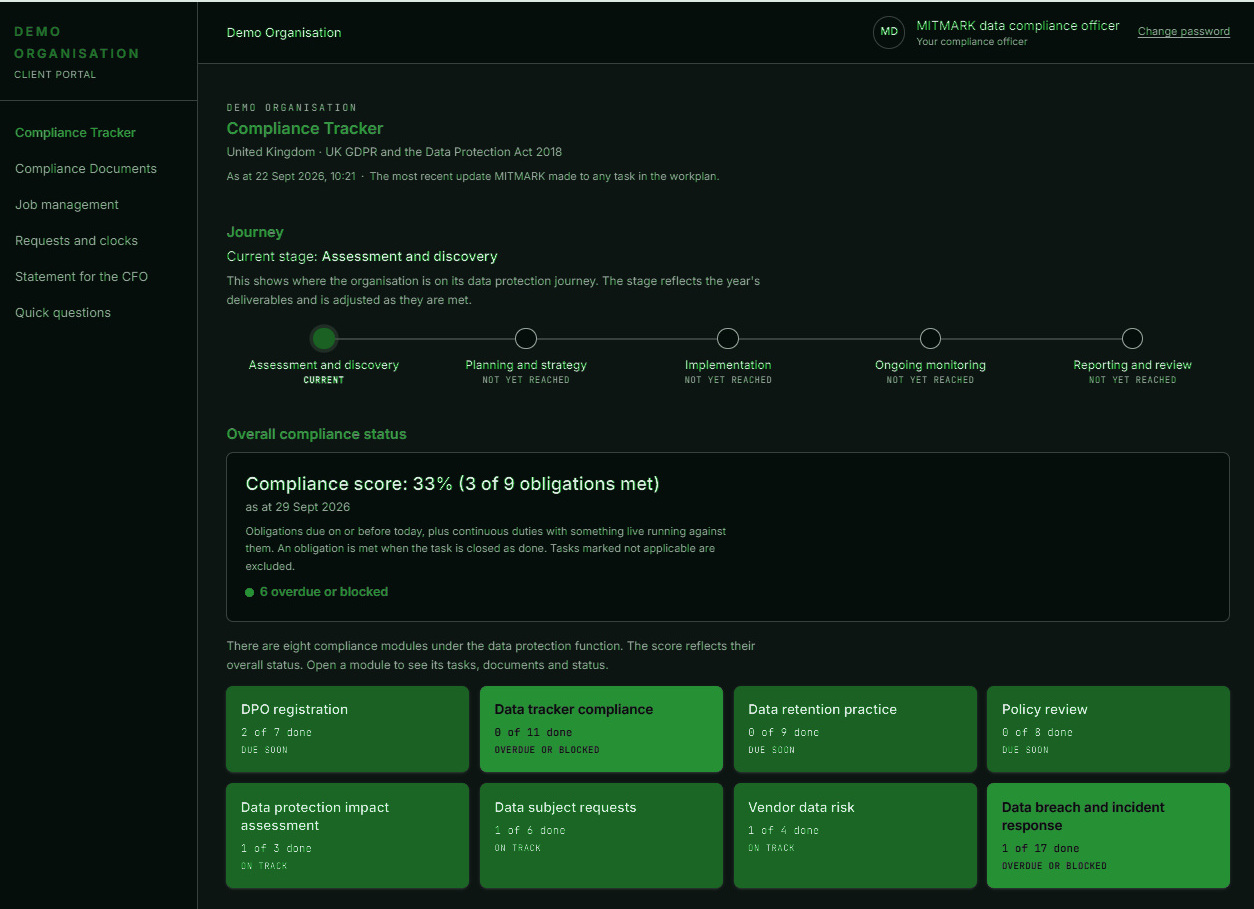This screenshot has height=909, width=1254.
Task: Go to Compliance Documents
Action: [86, 169]
